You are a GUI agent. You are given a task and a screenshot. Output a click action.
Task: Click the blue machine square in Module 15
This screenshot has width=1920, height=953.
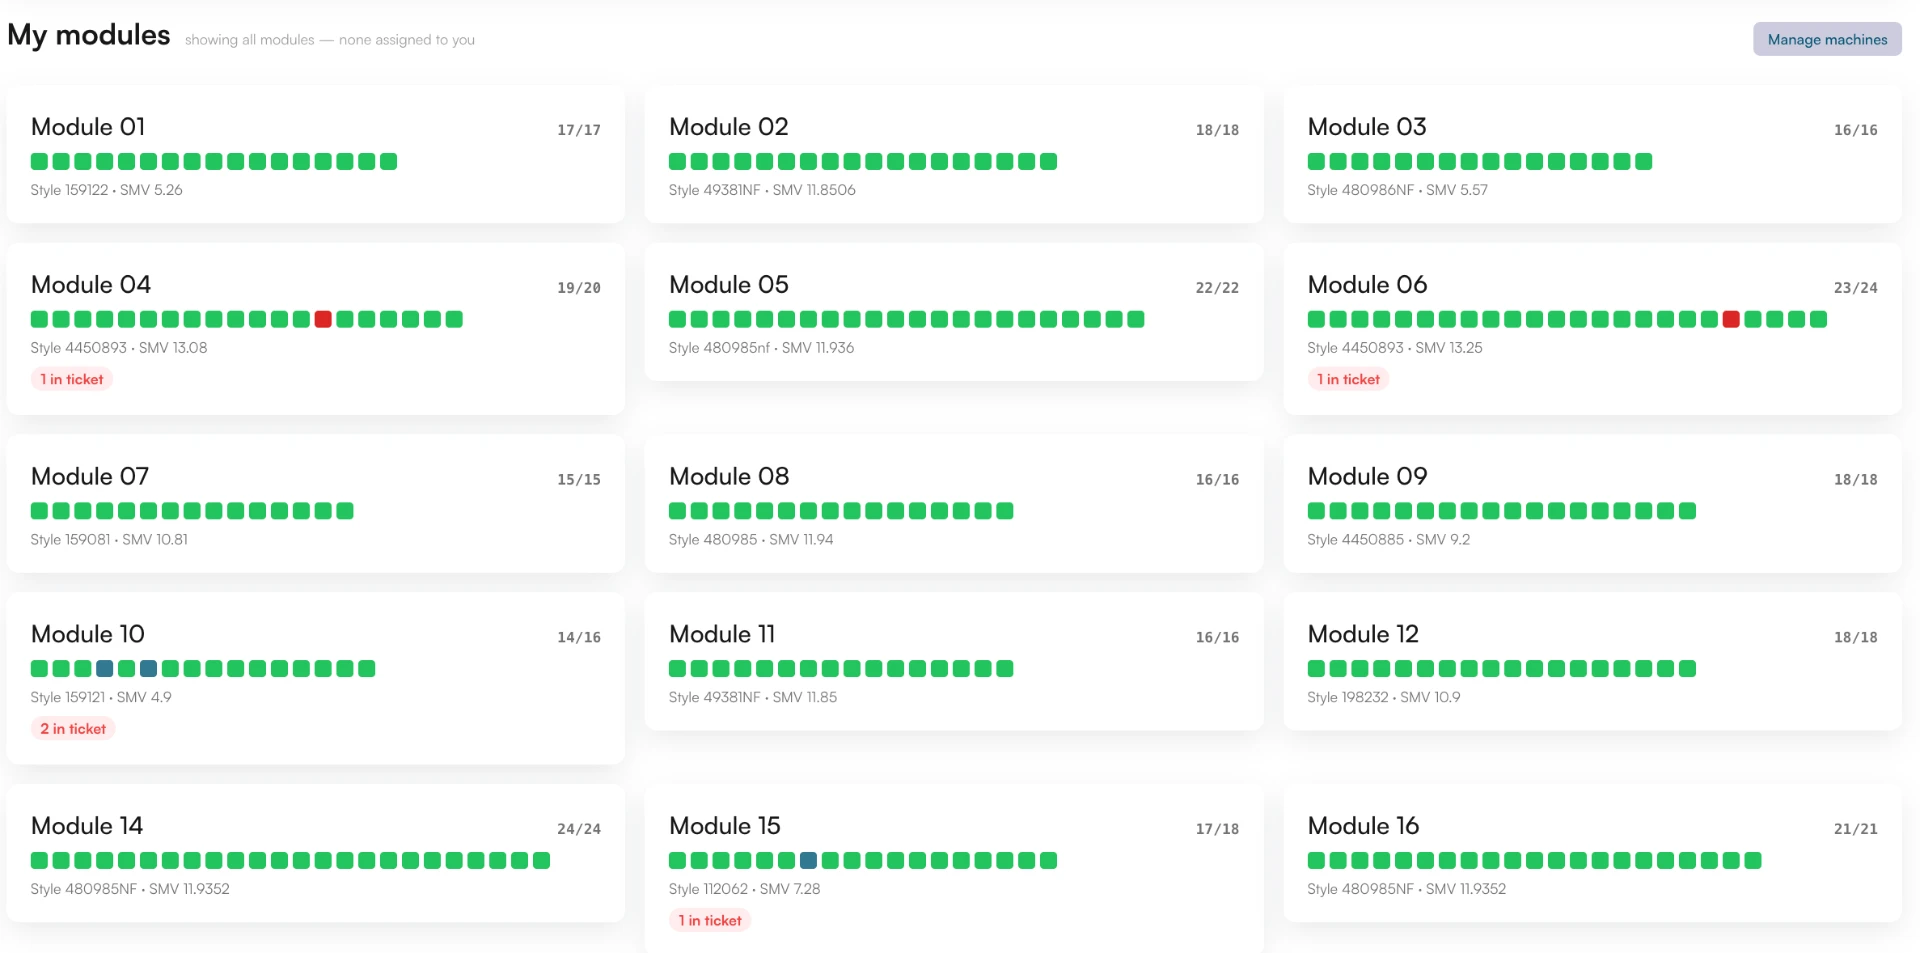coord(808,860)
